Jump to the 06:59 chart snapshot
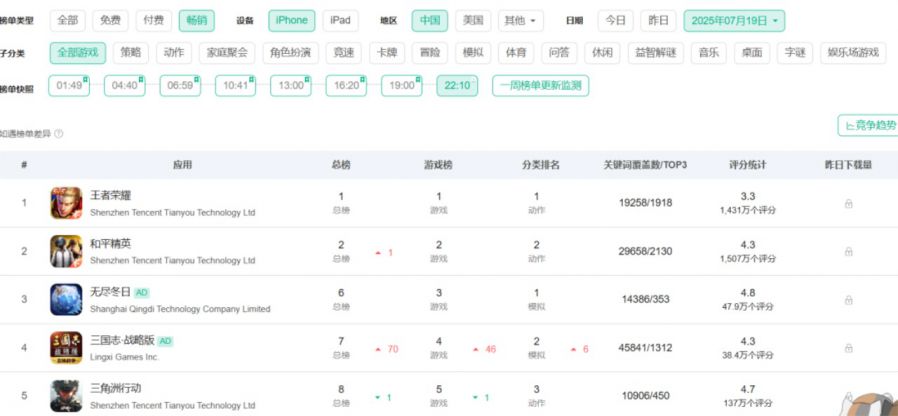Image resolution: width=898 pixels, height=416 pixels. 180,85
